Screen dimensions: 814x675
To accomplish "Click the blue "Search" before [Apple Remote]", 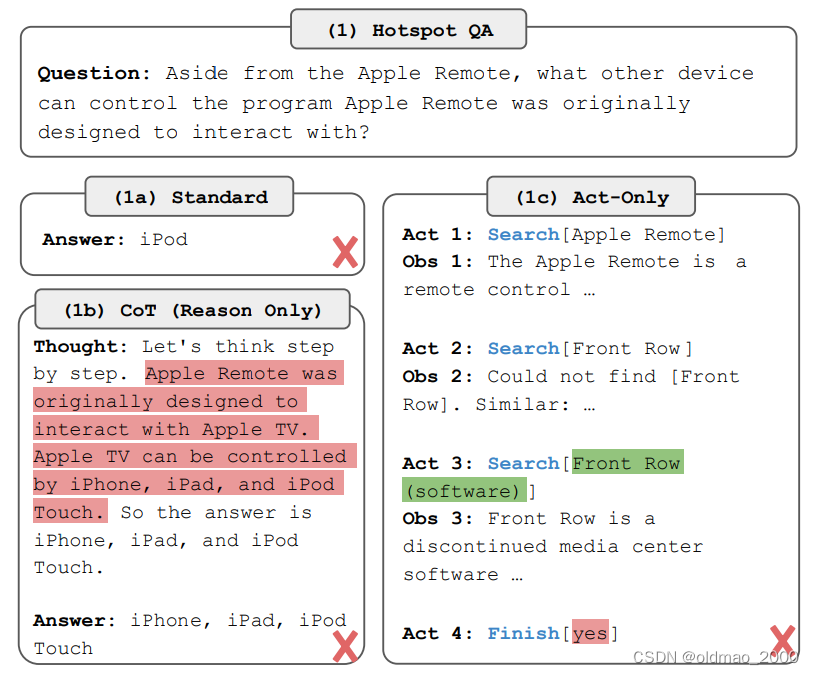I will (523, 235).
